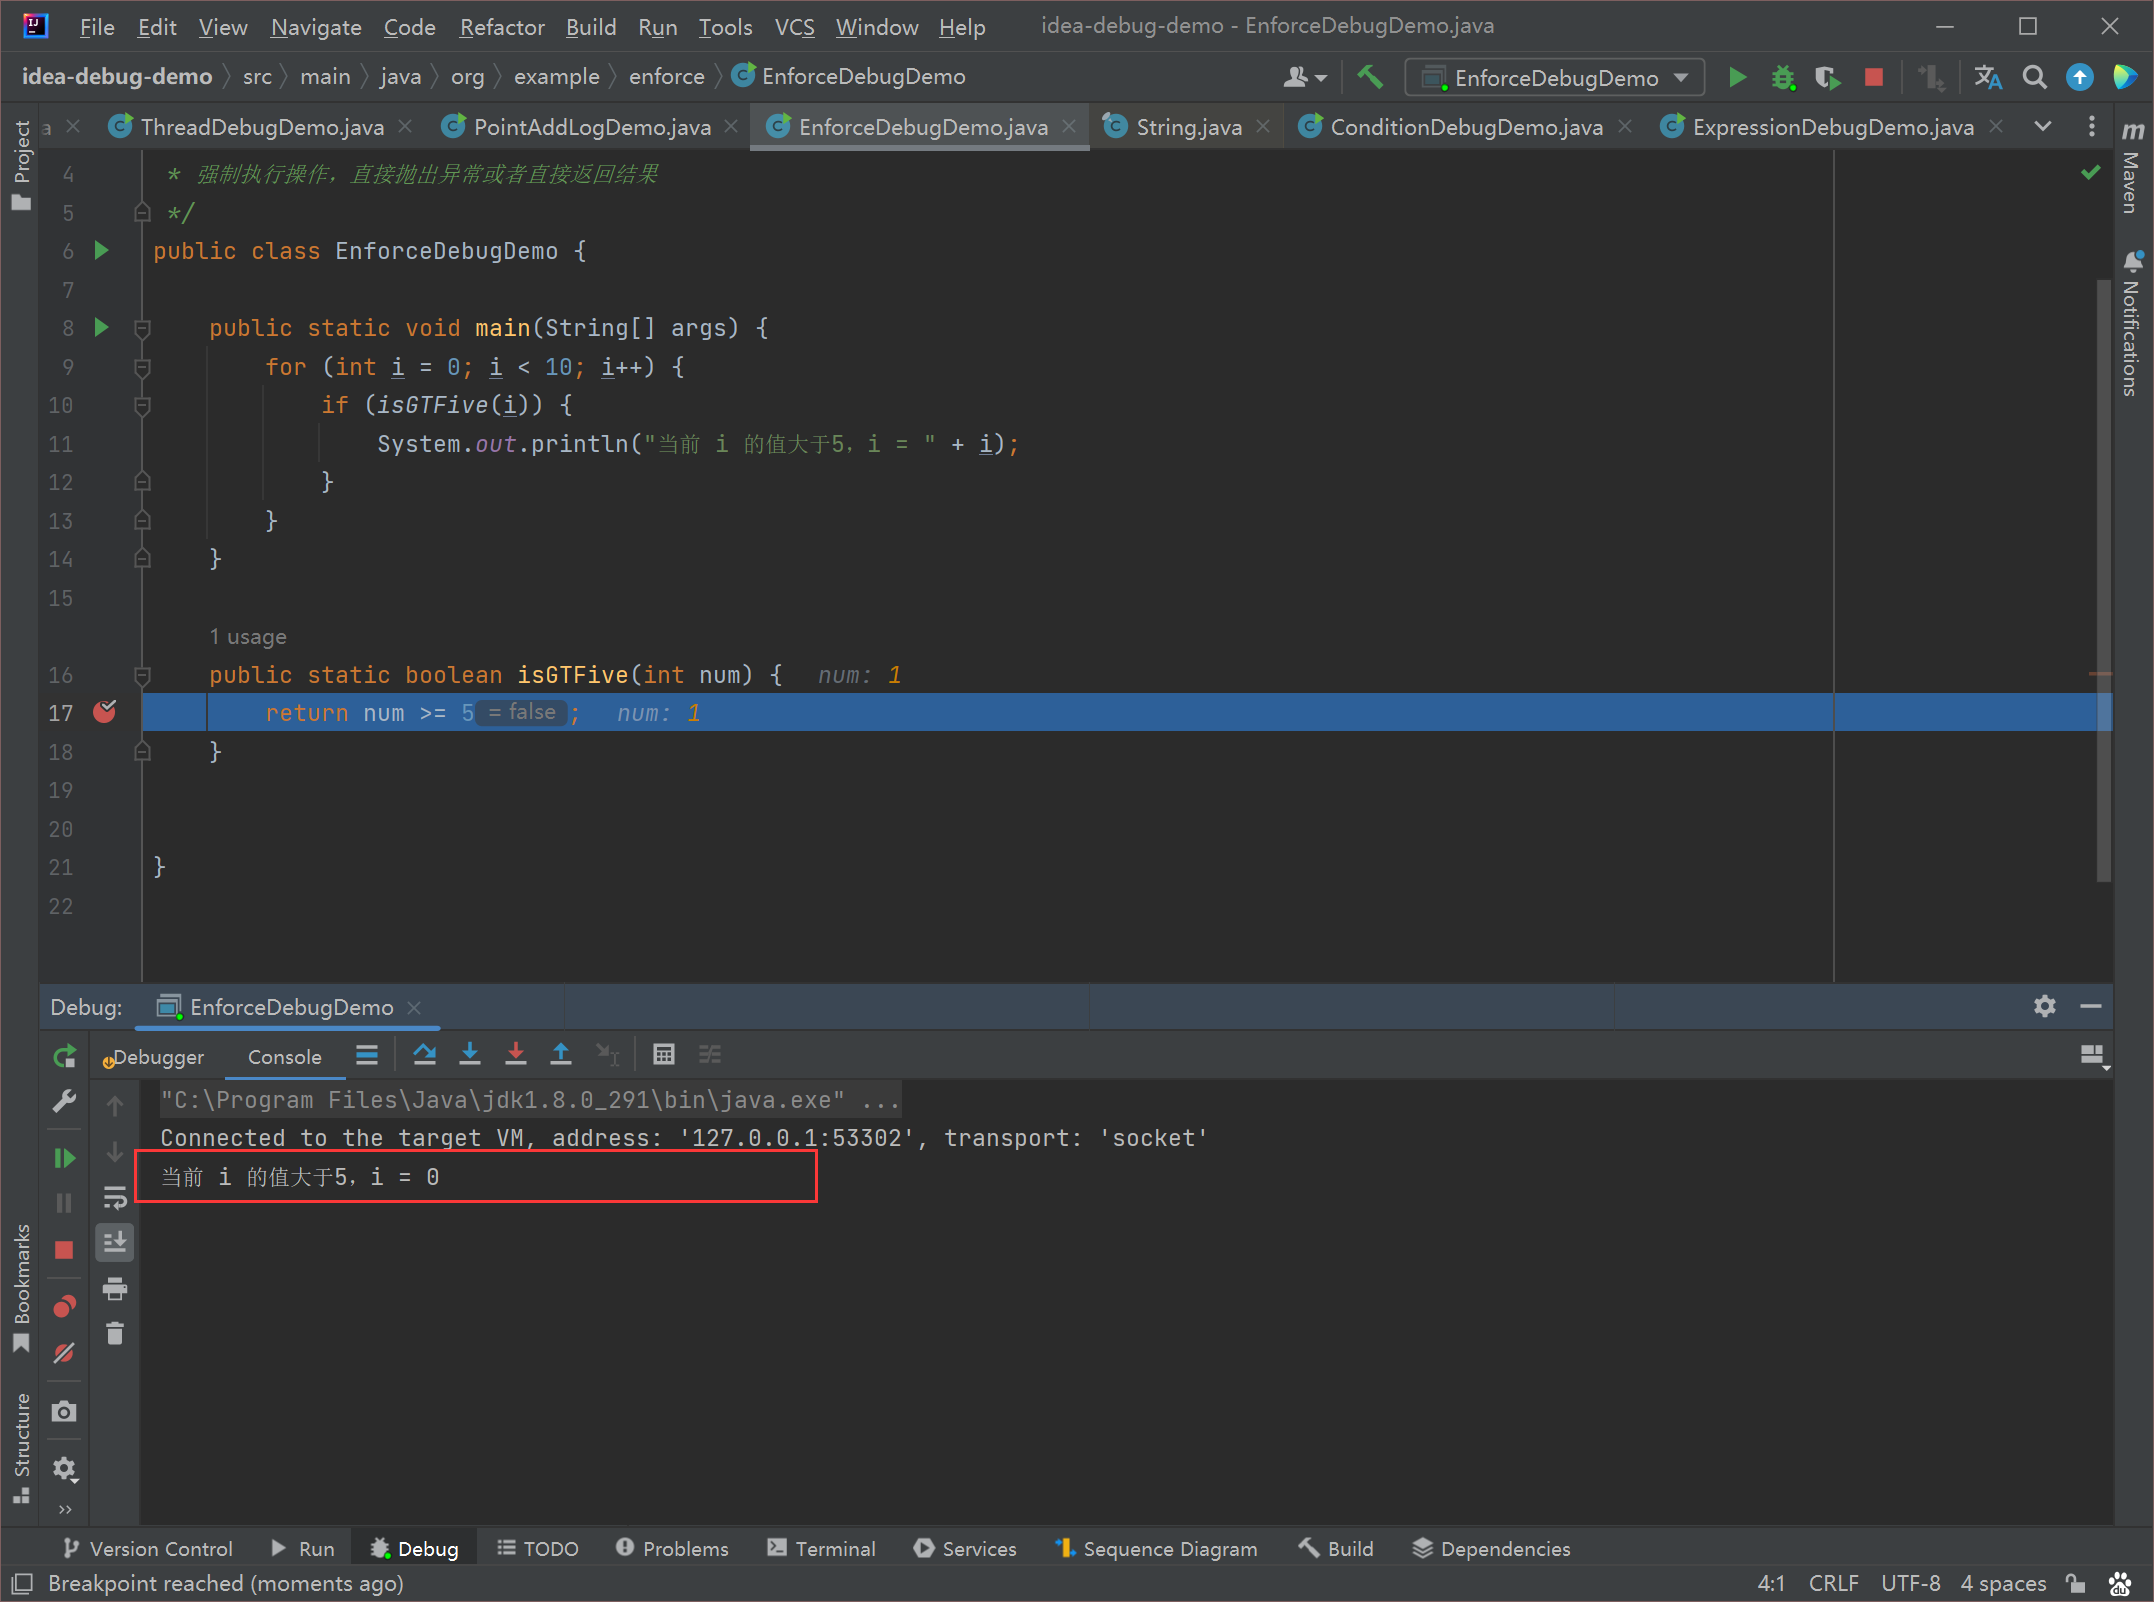Open editor tabs more options menu

[x=2091, y=127]
